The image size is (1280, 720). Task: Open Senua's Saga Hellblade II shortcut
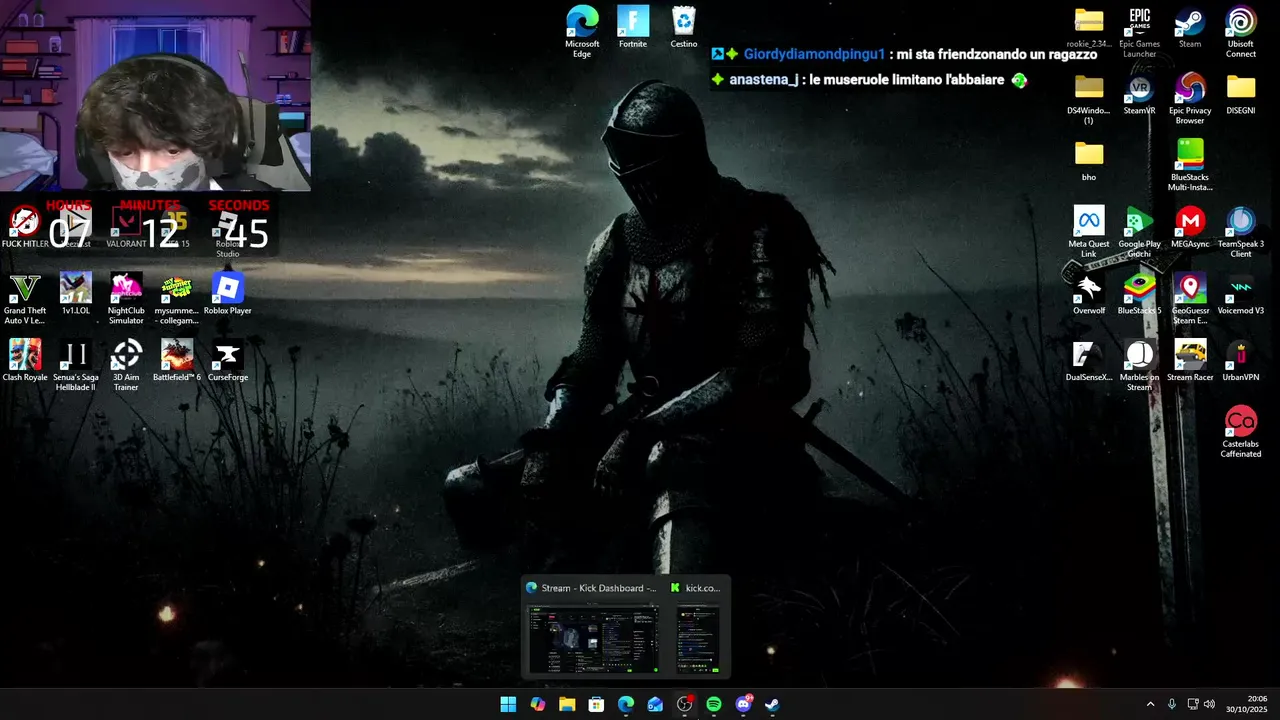click(76, 365)
